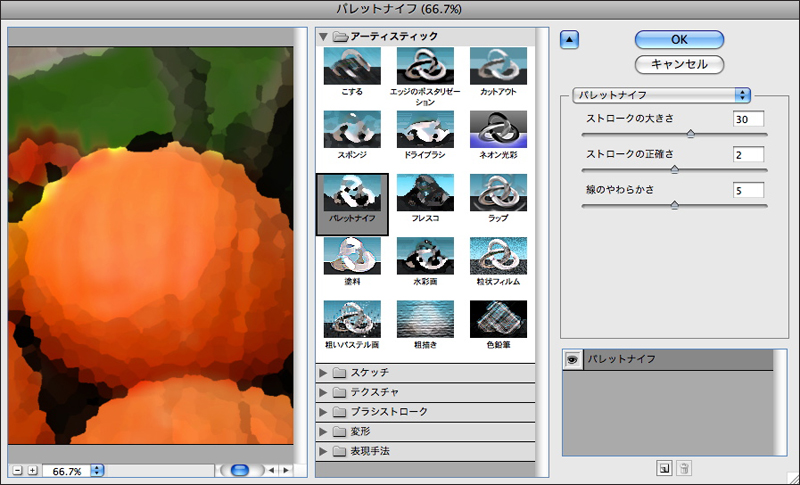
Task: Click the preview scroll right arrow
Action: coord(286,470)
